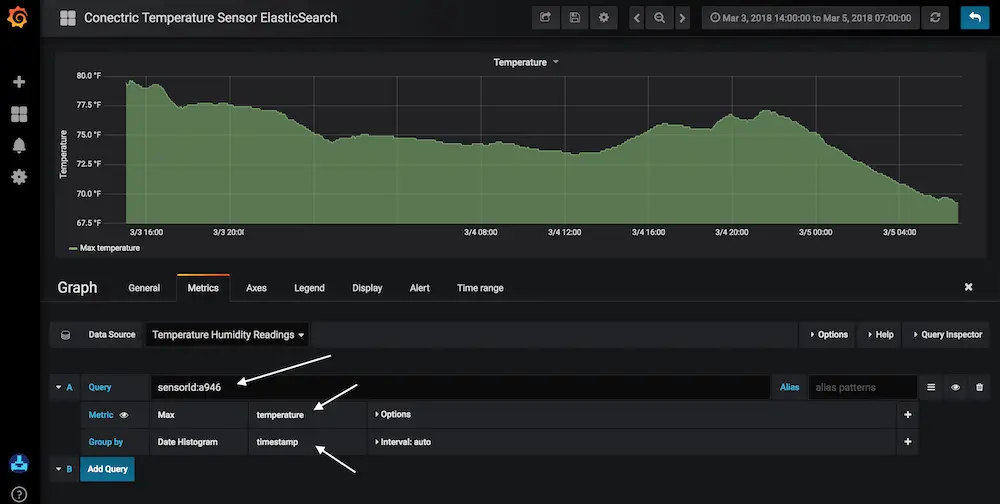Open the Time range tab
The height and width of the screenshot is (504, 1000).
pyautogui.click(x=480, y=288)
